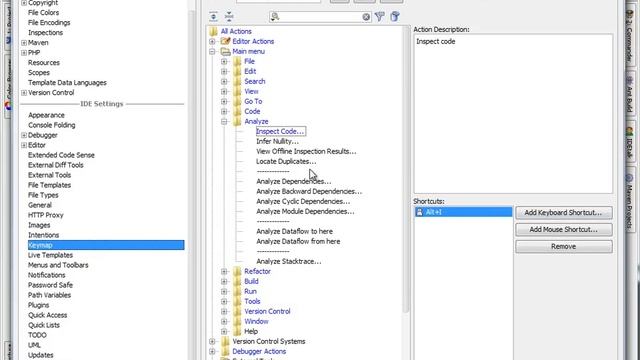640x360 pixels.
Task: Click the Editor Actions folder icon
Action: pyautogui.click(x=225, y=41)
